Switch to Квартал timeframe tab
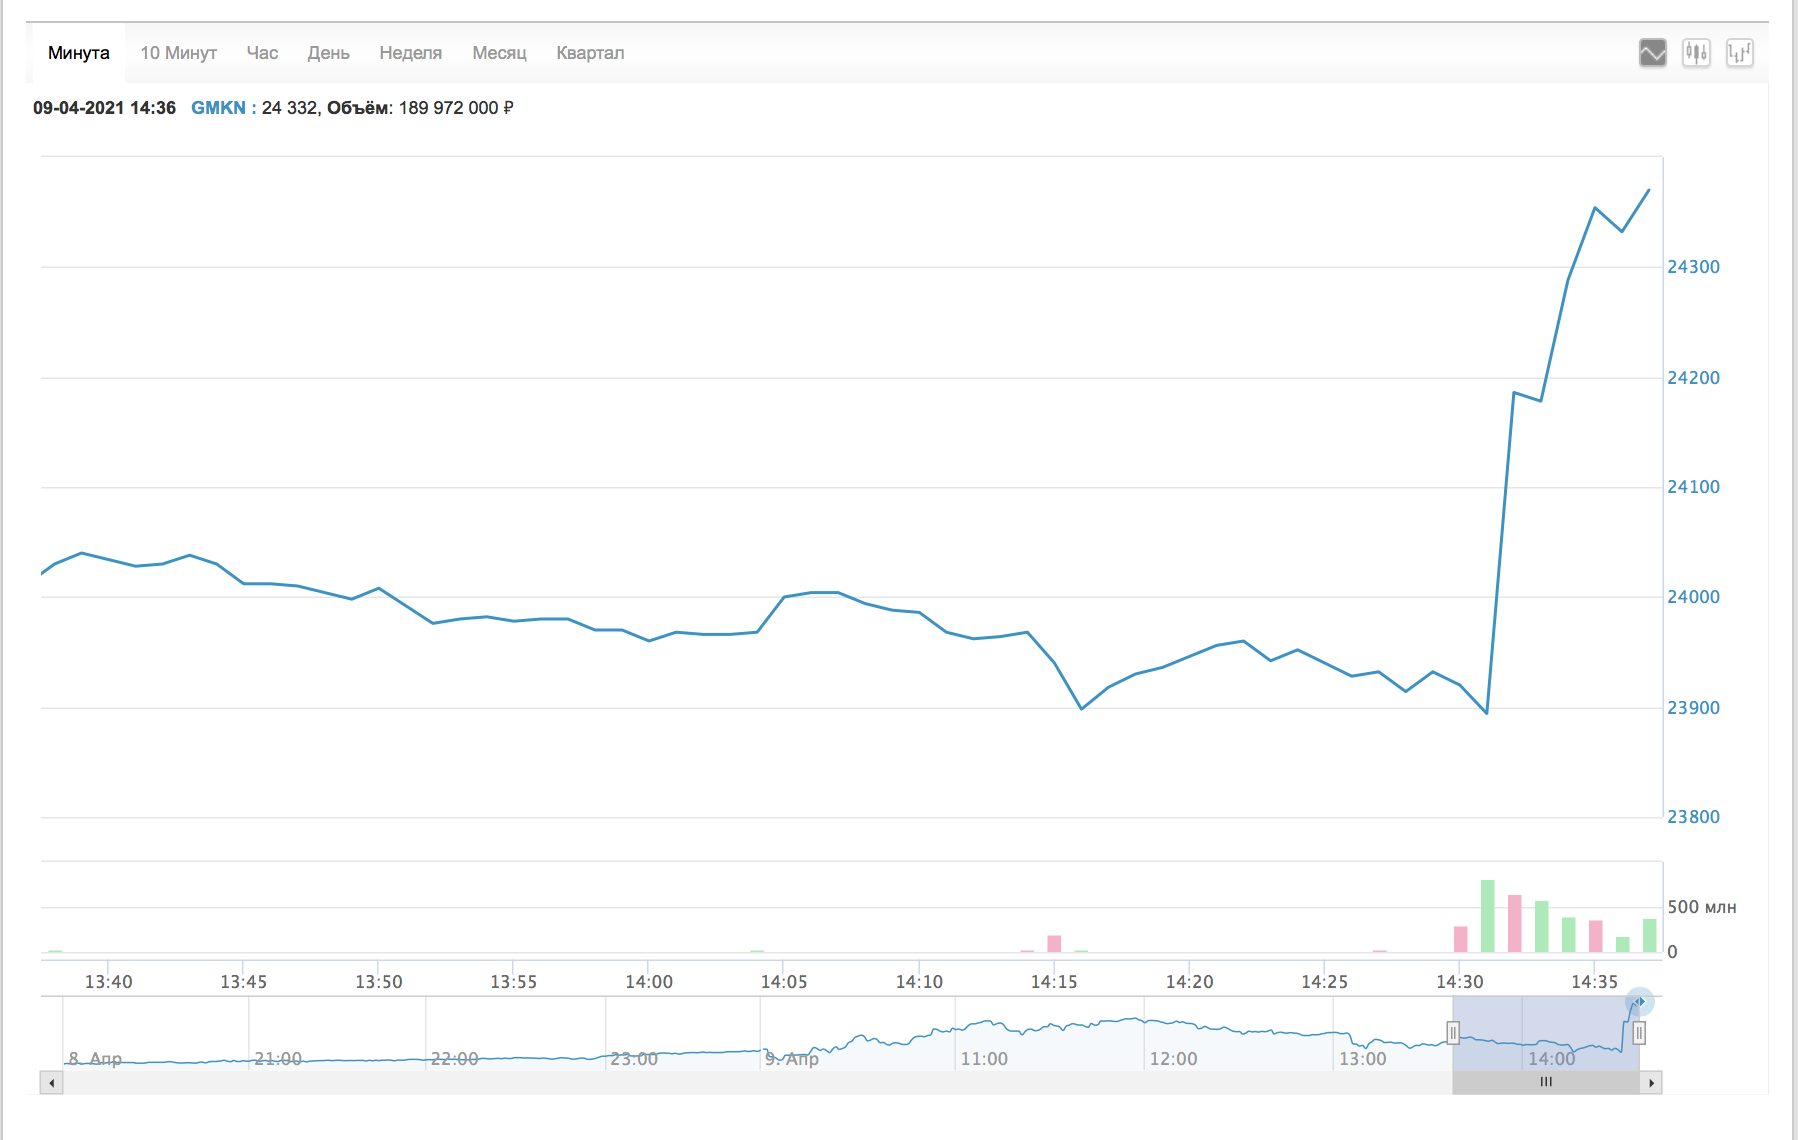 [x=590, y=53]
